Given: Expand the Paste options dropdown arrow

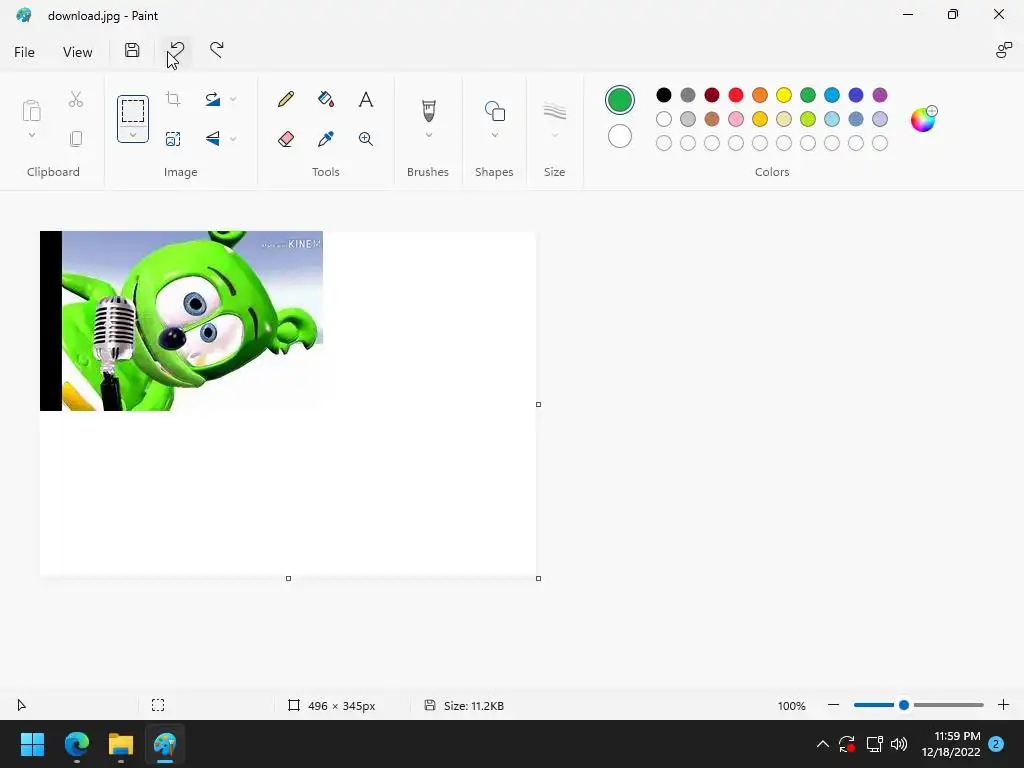Looking at the screenshot, I should pos(31,135).
